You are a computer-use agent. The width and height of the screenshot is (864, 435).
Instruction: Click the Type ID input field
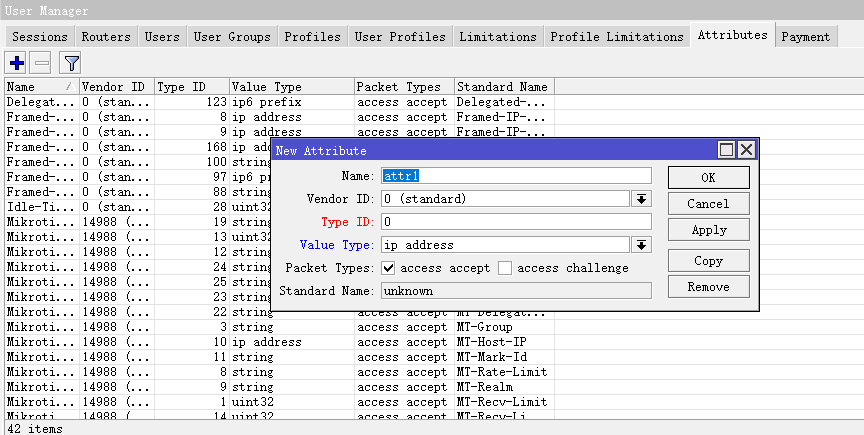pos(515,222)
